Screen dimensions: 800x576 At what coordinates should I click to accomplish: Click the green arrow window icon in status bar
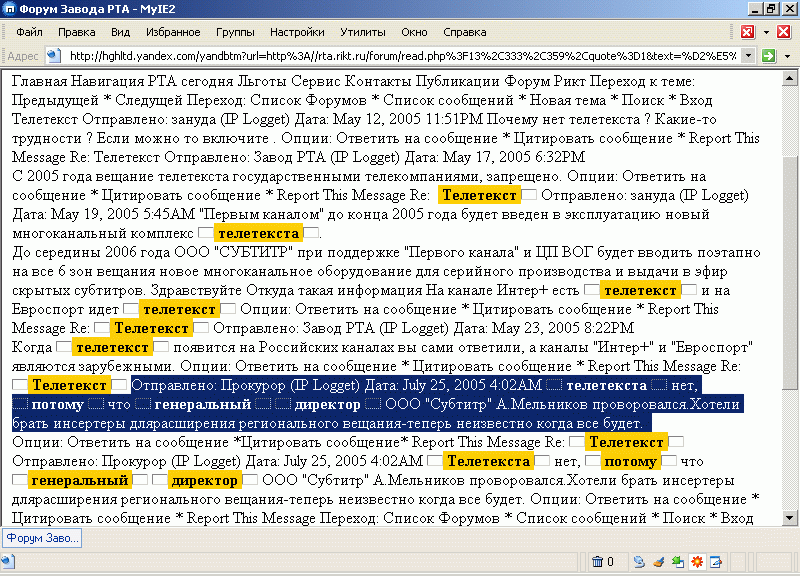tap(678, 562)
